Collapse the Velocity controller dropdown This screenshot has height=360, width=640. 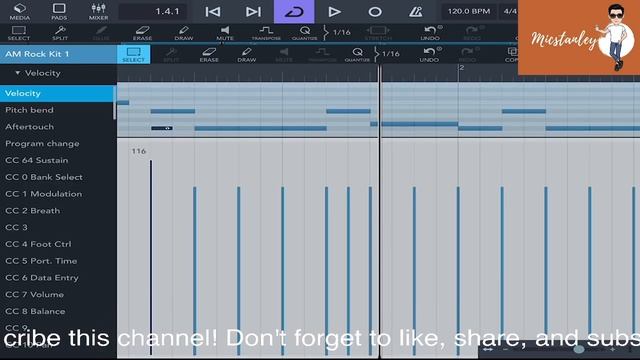click(x=38, y=73)
